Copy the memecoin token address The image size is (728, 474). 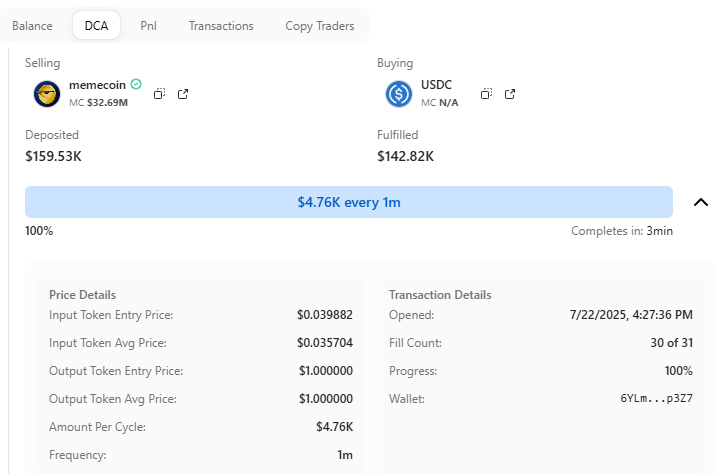point(159,94)
